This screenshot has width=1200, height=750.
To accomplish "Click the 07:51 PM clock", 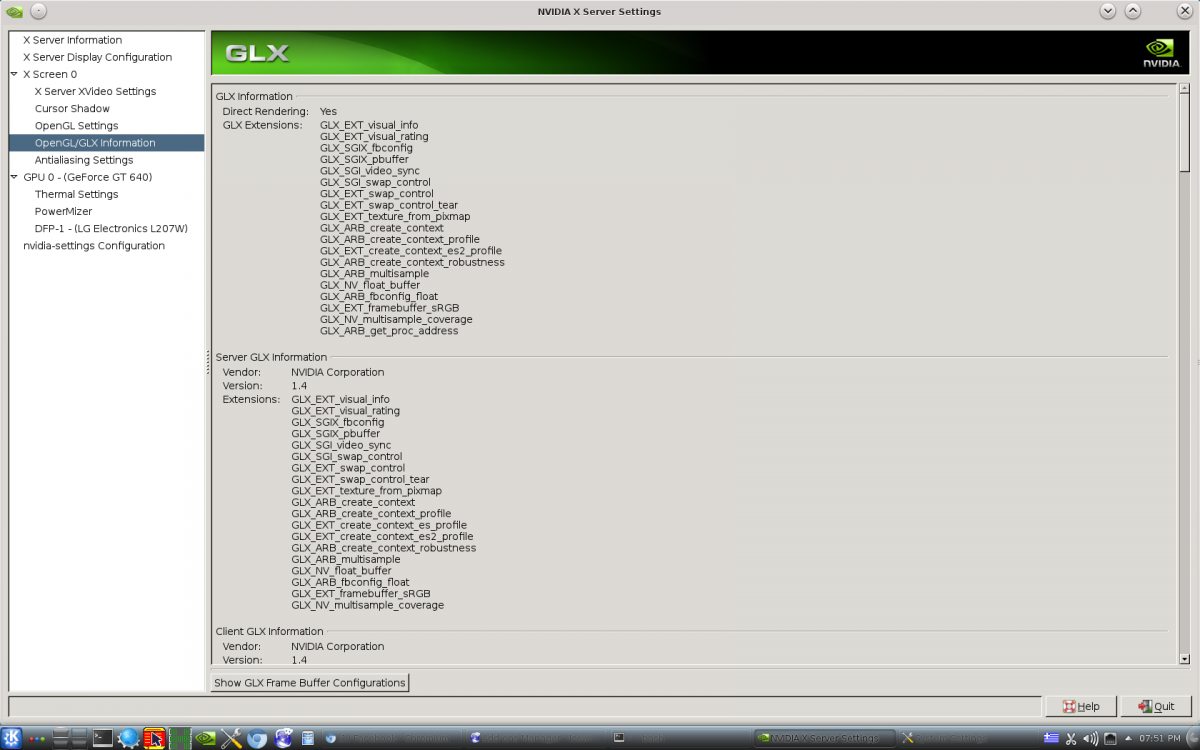I will point(1160,738).
